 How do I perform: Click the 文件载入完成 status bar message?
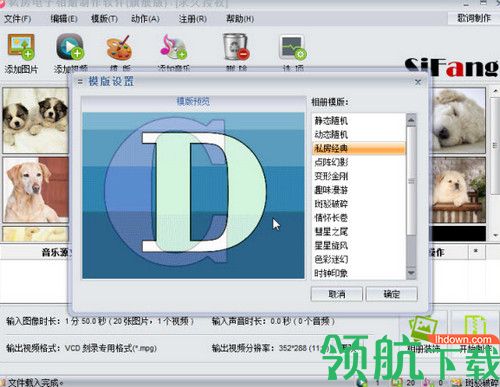point(35,383)
